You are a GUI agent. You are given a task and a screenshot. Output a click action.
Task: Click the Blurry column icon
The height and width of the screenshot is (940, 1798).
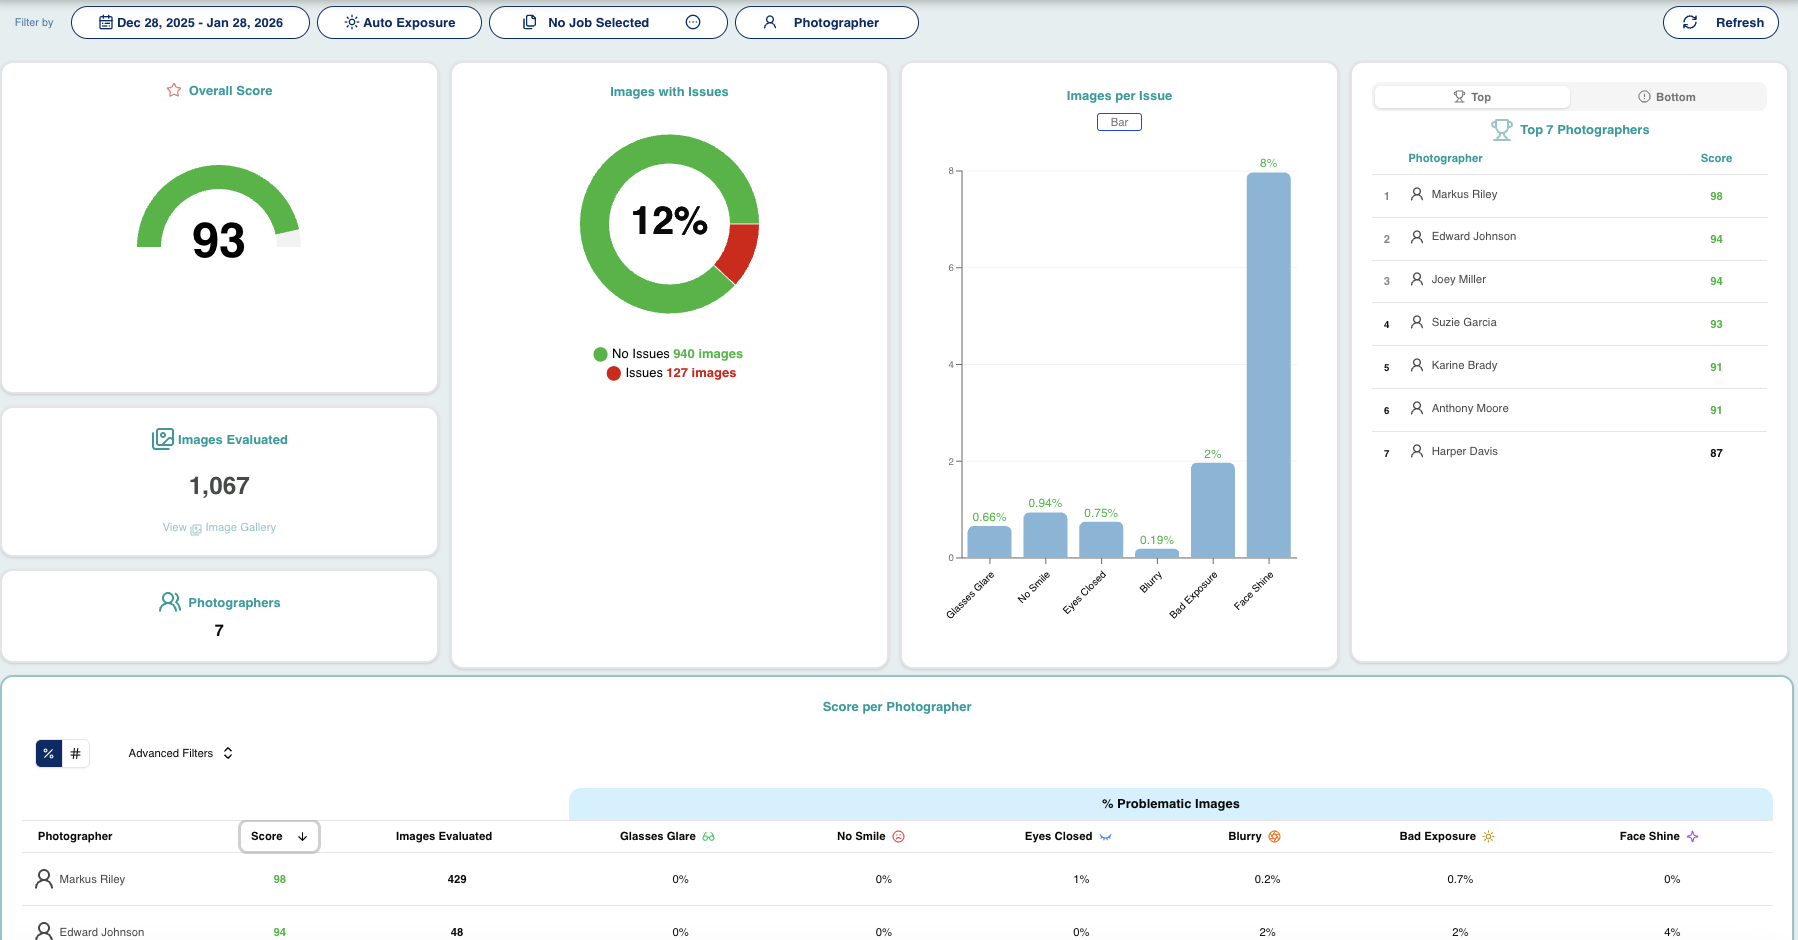(1274, 837)
